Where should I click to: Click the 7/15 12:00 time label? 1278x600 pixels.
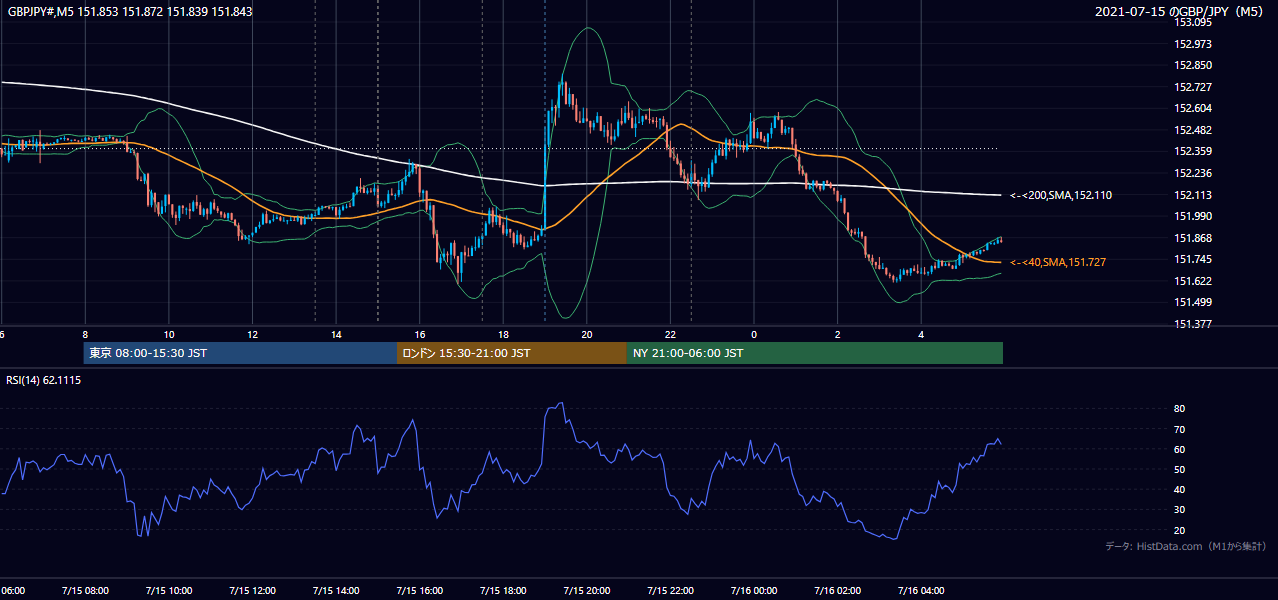[x=252, y=590]
